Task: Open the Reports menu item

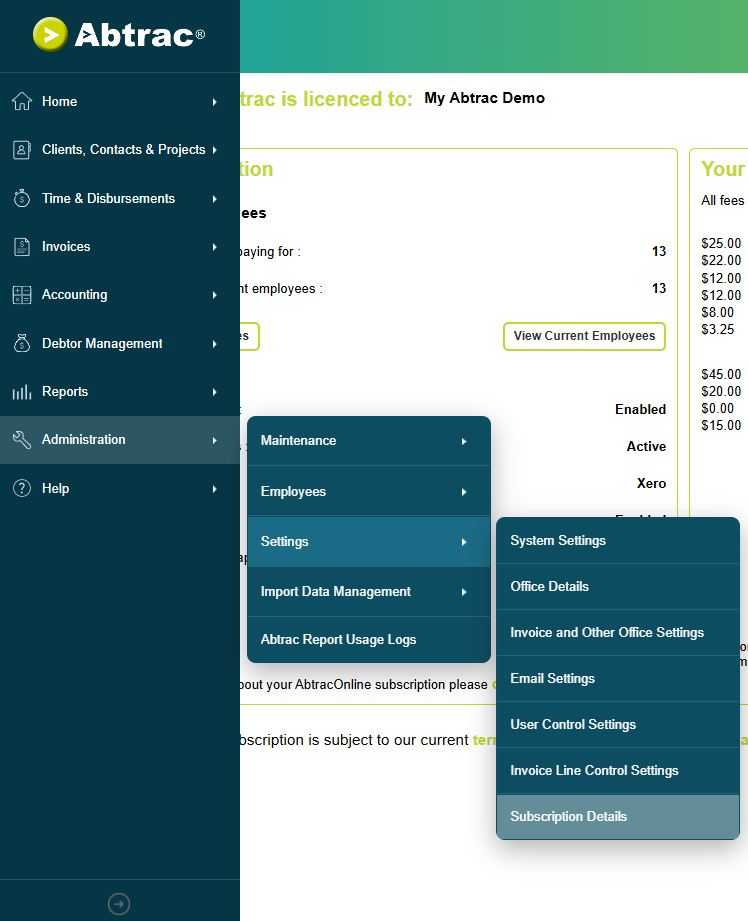Action: 120,392
